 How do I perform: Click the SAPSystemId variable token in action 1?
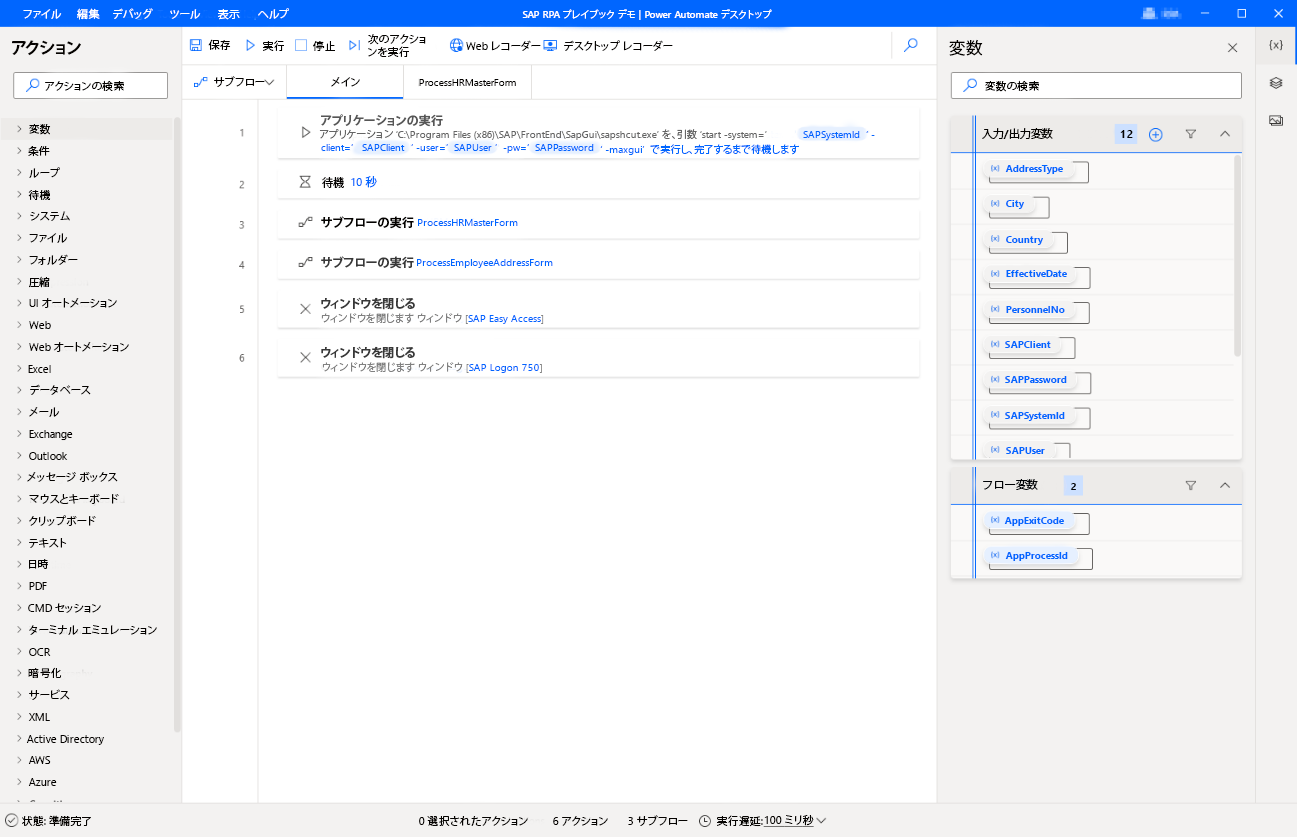pos(831,134)
